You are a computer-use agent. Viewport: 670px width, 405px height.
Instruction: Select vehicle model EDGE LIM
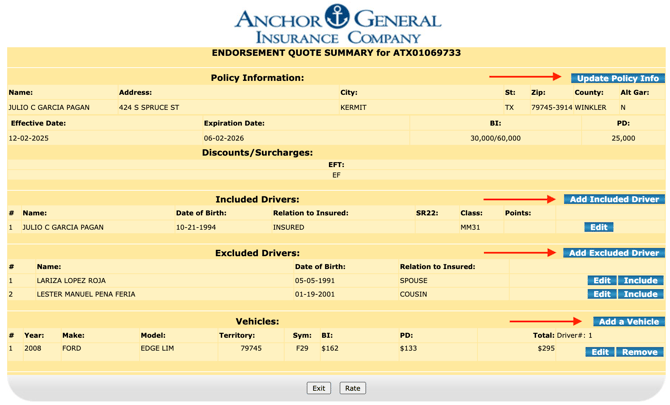coord(157,348)
